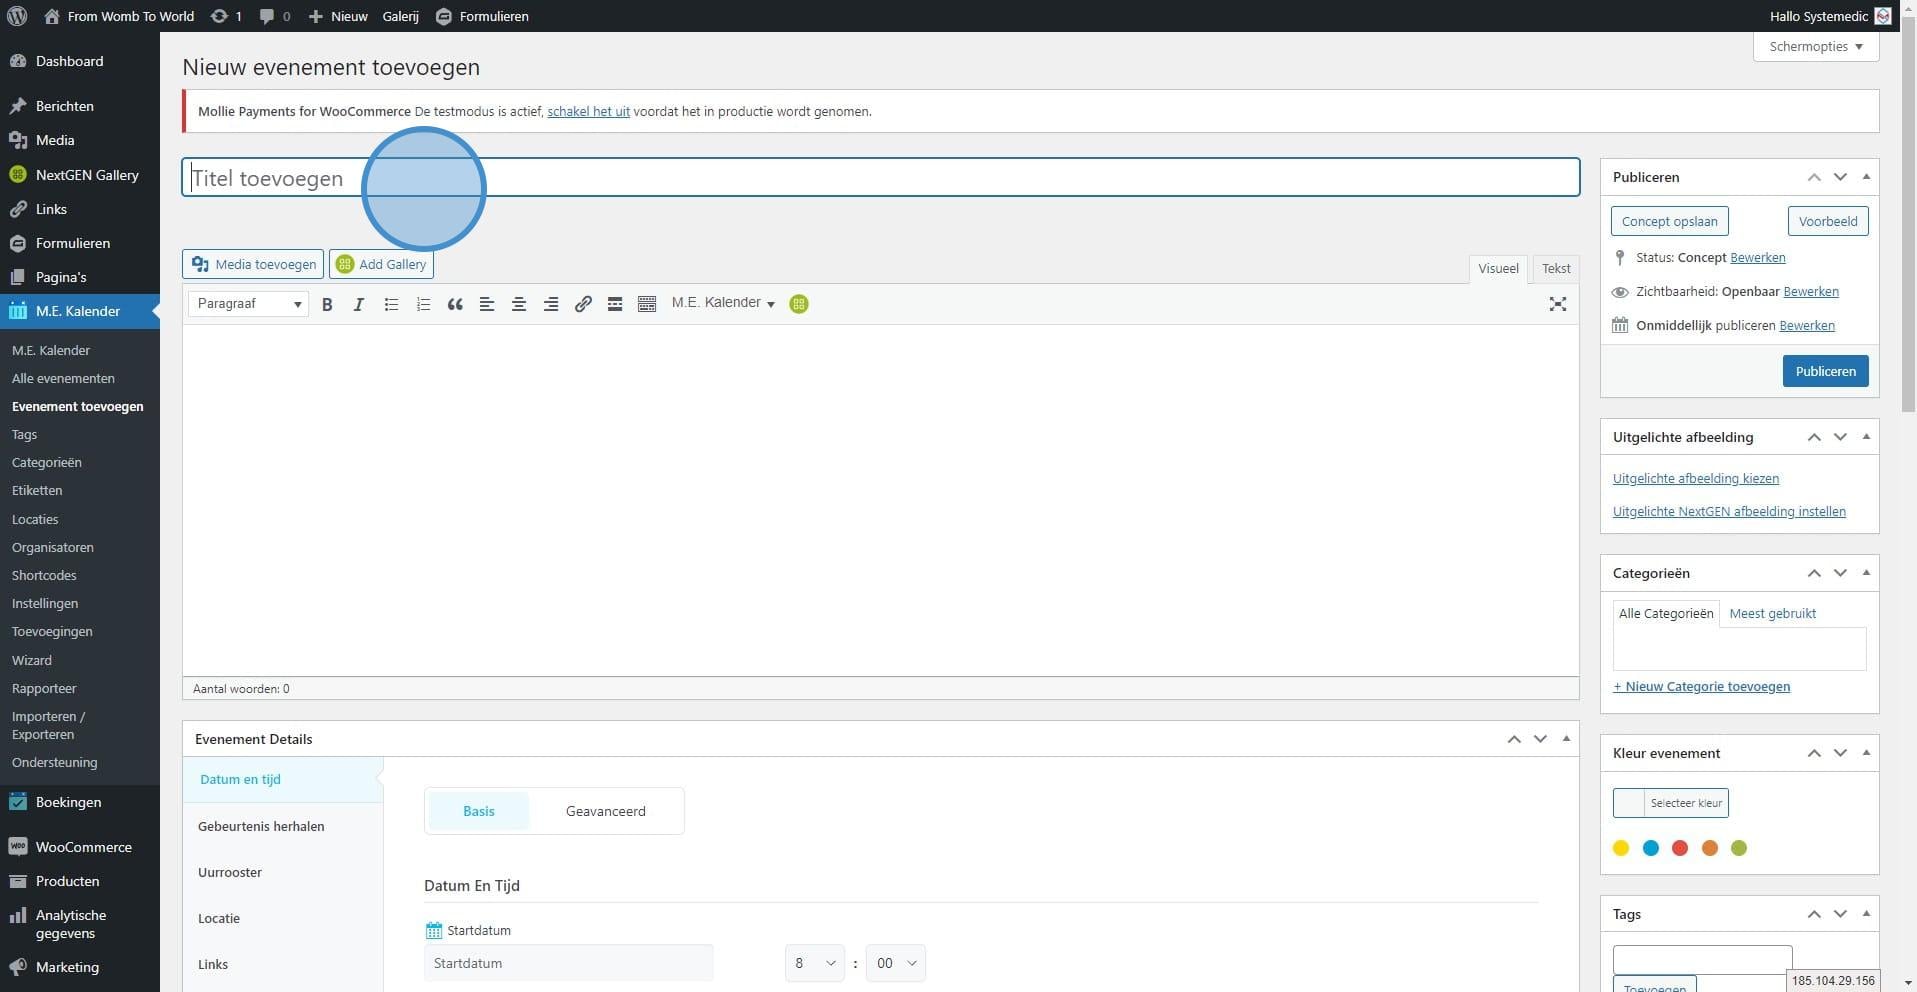The height and width of the screenshot is (992, 1917).
Task: Switch to the Visueel editor tab
Action: tap(1498, 268)
